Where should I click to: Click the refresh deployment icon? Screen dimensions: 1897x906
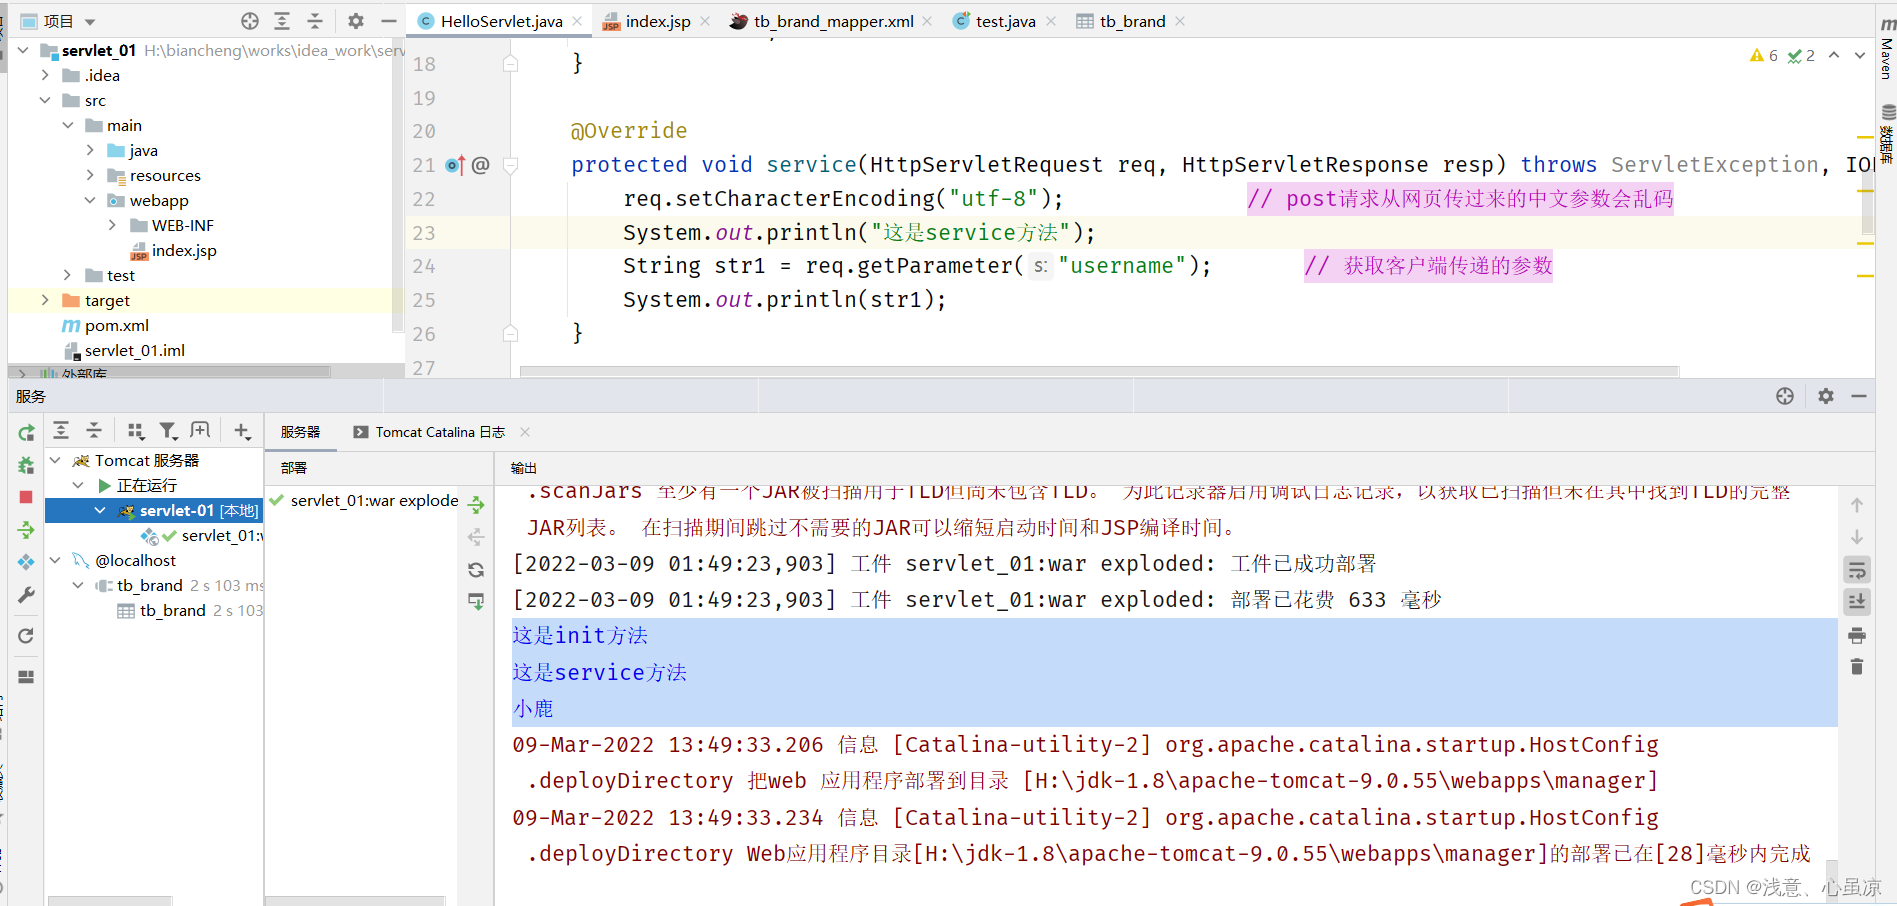476,570
